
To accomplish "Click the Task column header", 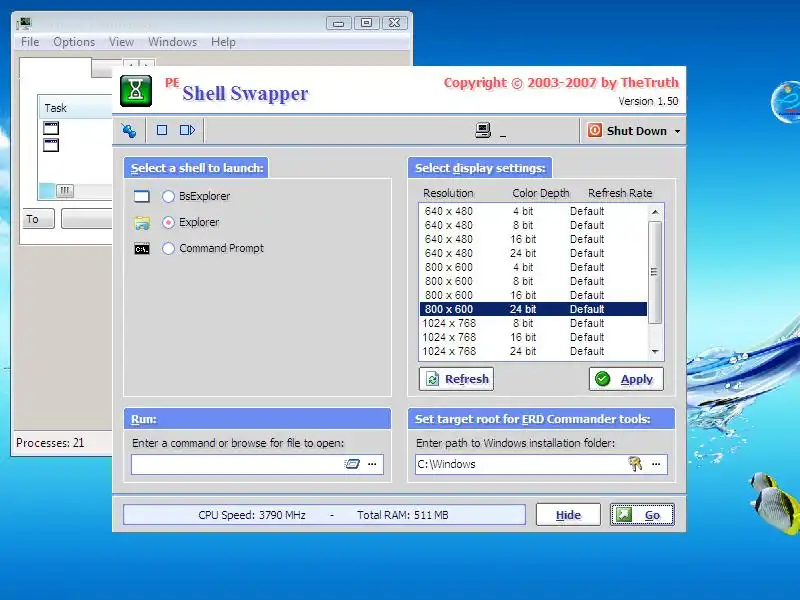I will tap(76, 108).
